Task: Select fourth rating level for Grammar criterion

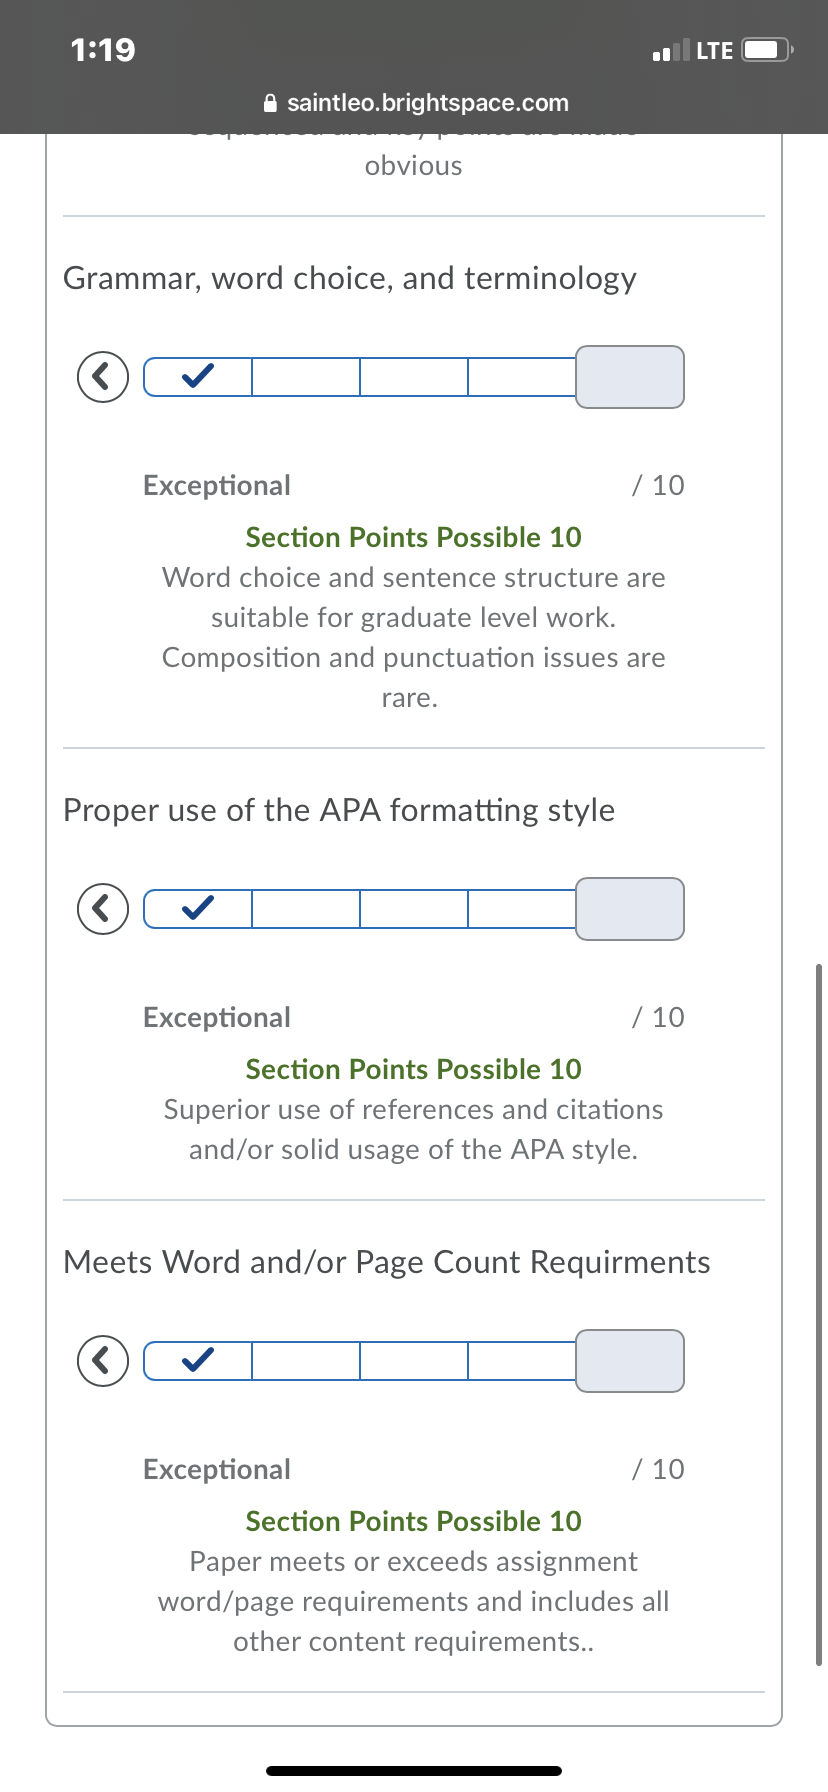Action: point(522,377)
